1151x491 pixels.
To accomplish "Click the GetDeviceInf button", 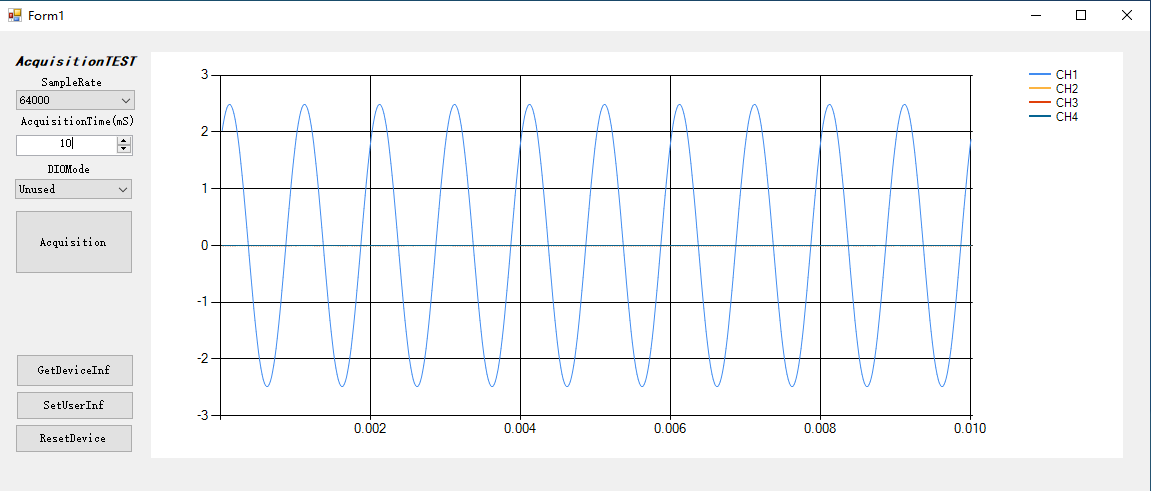I will click(74, 370).
